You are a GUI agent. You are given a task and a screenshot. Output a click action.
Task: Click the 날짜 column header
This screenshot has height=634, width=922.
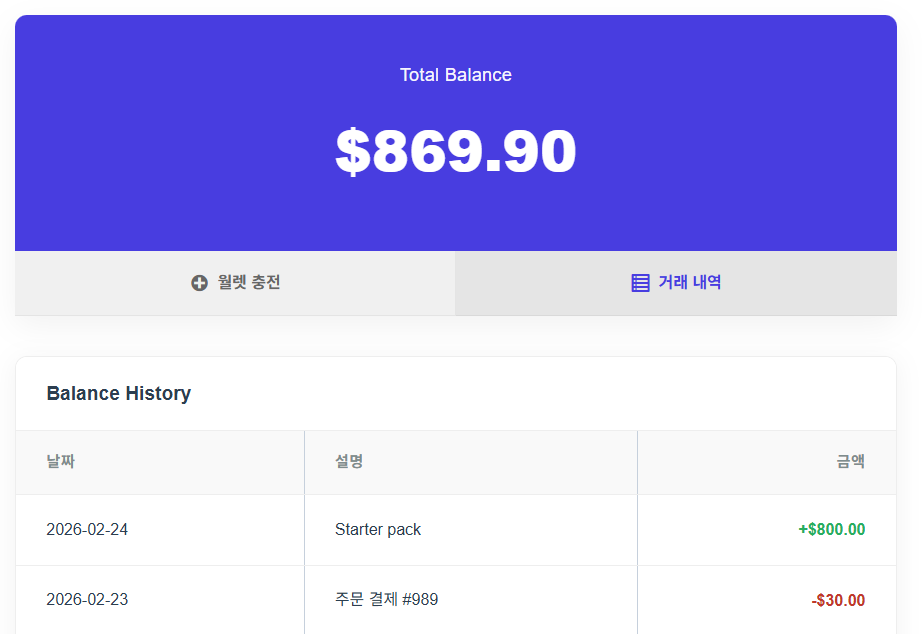coord(61,461)
